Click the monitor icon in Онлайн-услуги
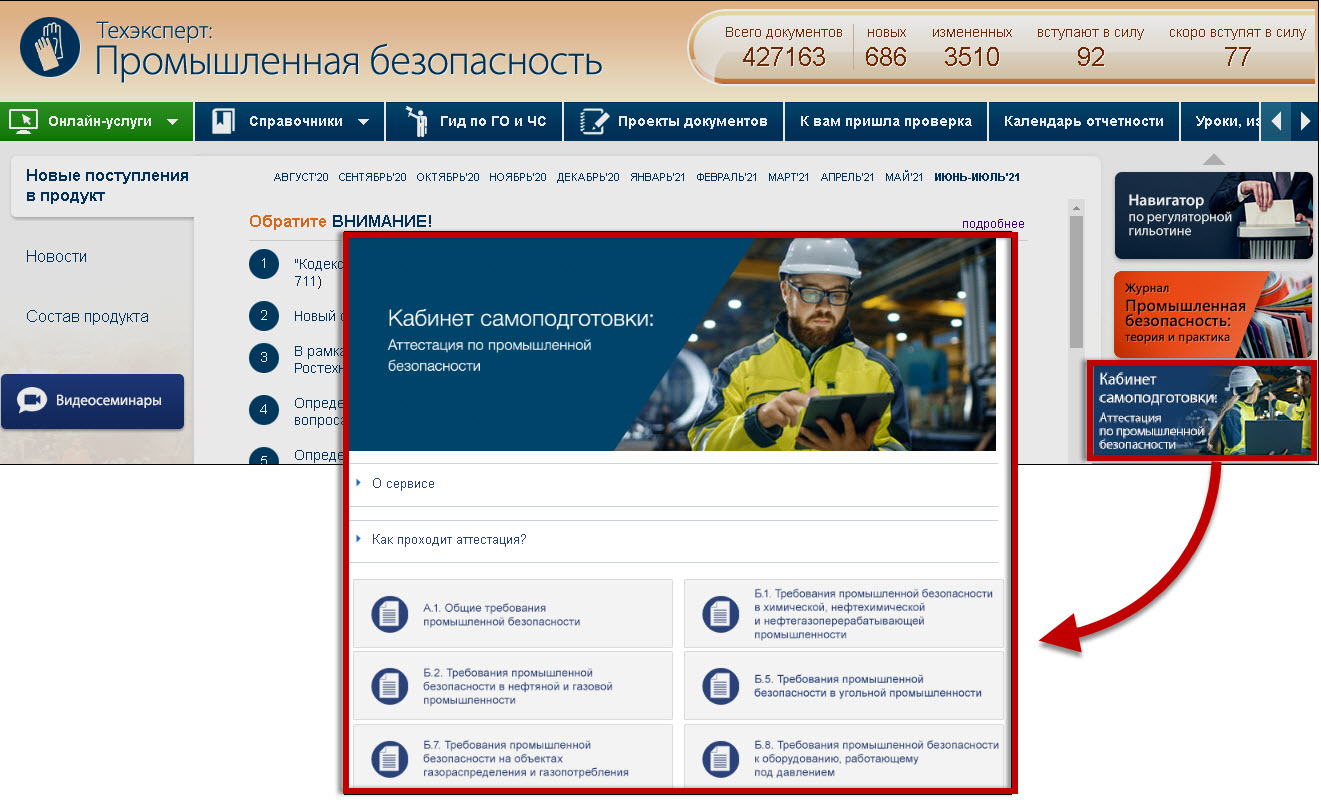This screenshot has height=806, width=1321. [23, 121]
